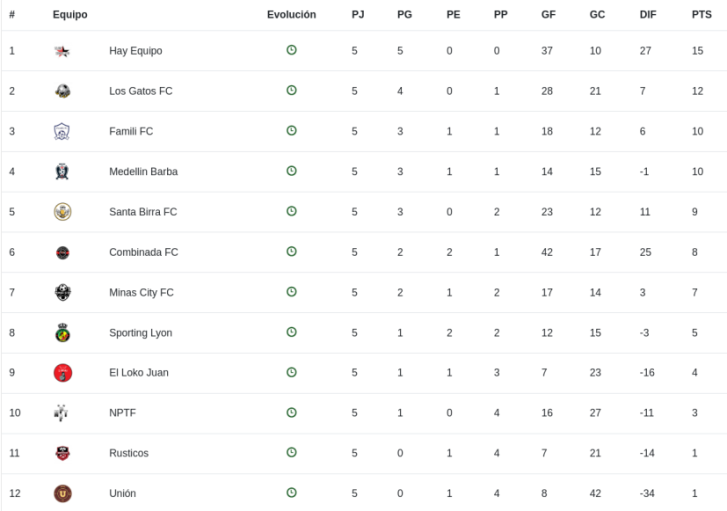Sort table by PTS column header

(x=701, y=15)
